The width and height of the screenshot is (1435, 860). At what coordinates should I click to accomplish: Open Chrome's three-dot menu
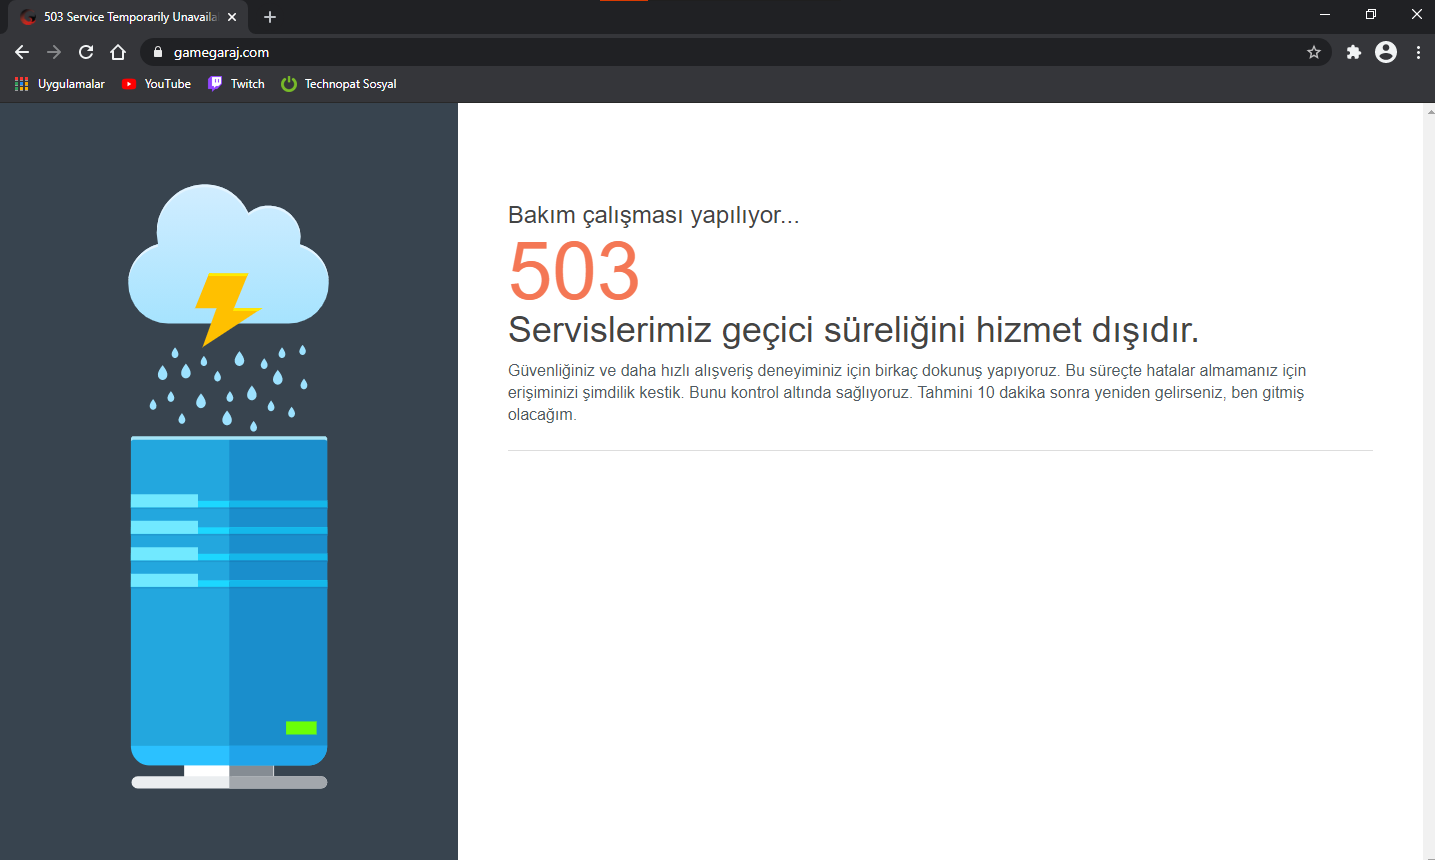[1418, 52]
